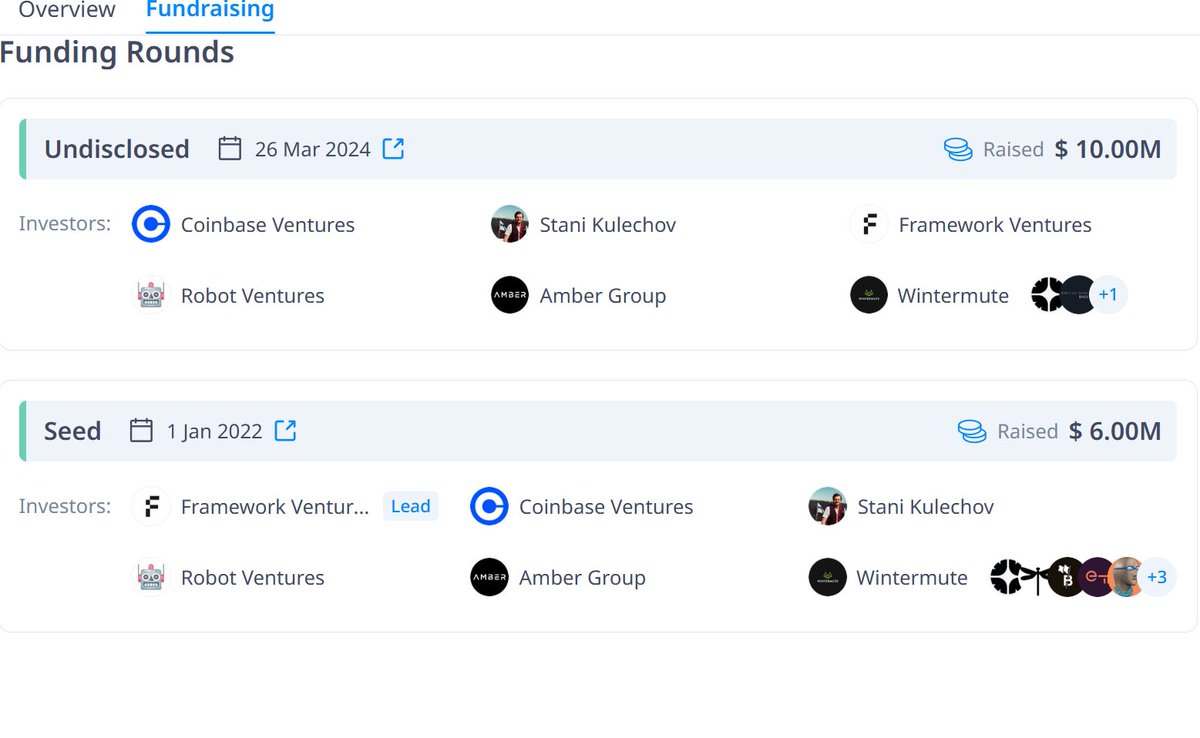The image size is (1200, 738).
Task: Click dark avatar with letter B in Seed round
Action: coord(1065,577)
